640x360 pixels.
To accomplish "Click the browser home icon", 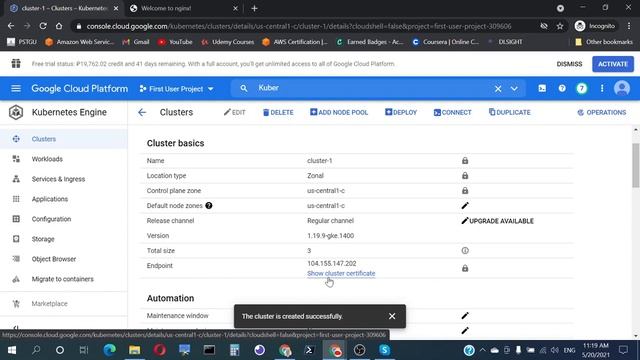I will click(59, 26).
